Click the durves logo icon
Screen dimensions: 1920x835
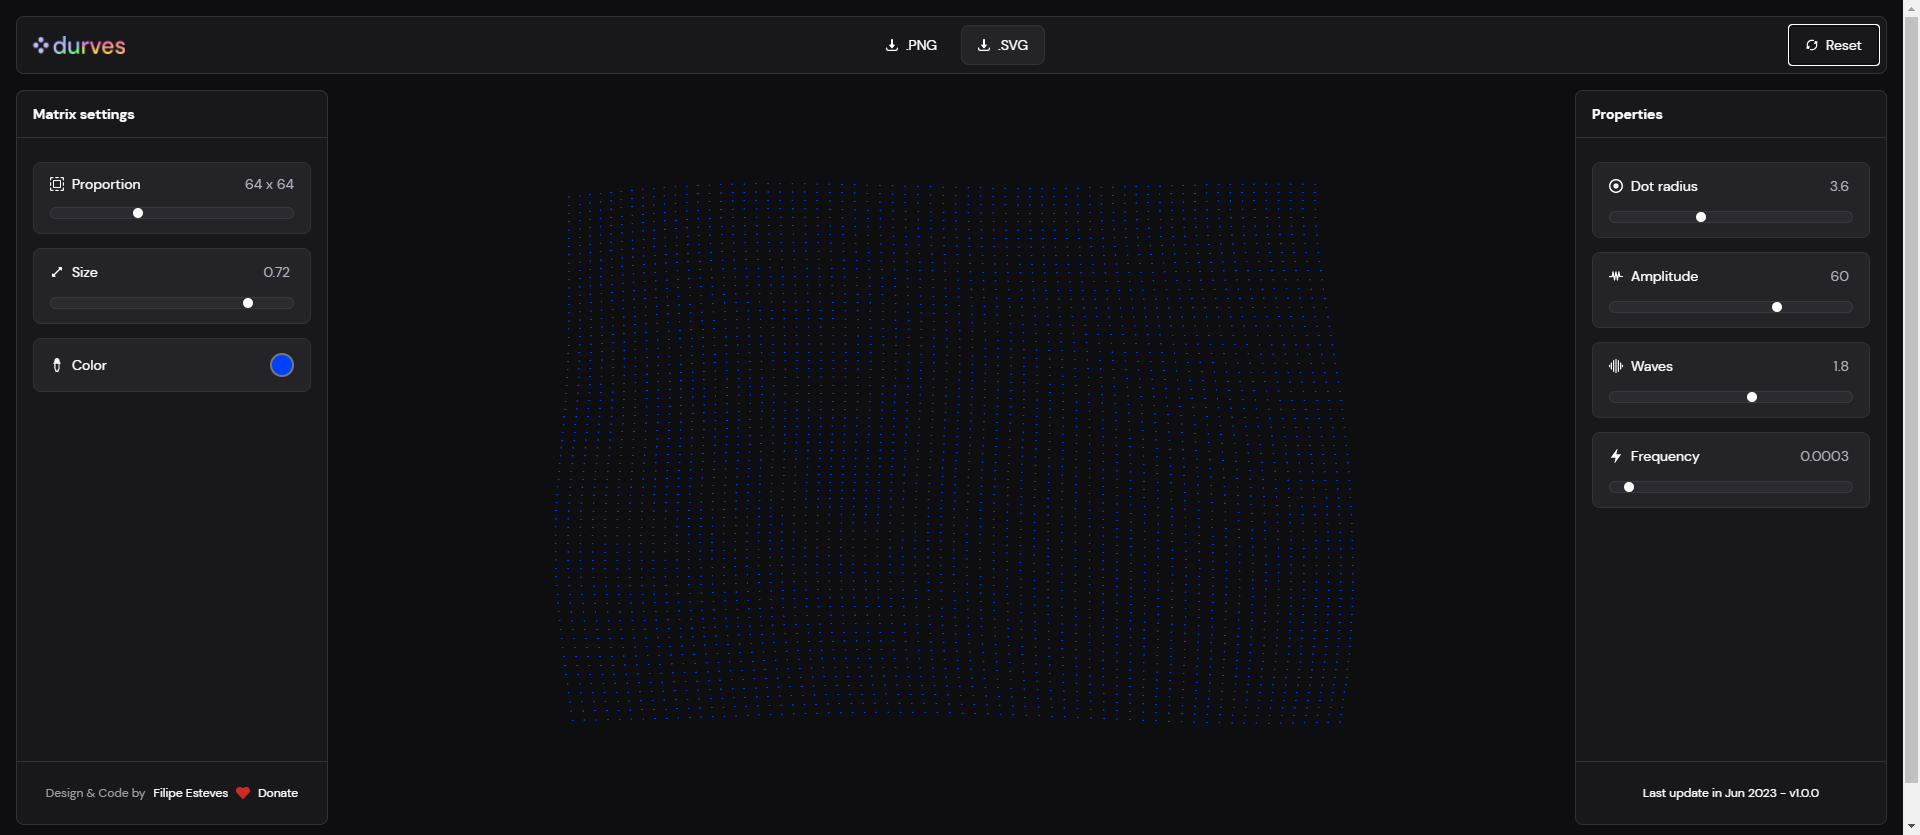41,45
